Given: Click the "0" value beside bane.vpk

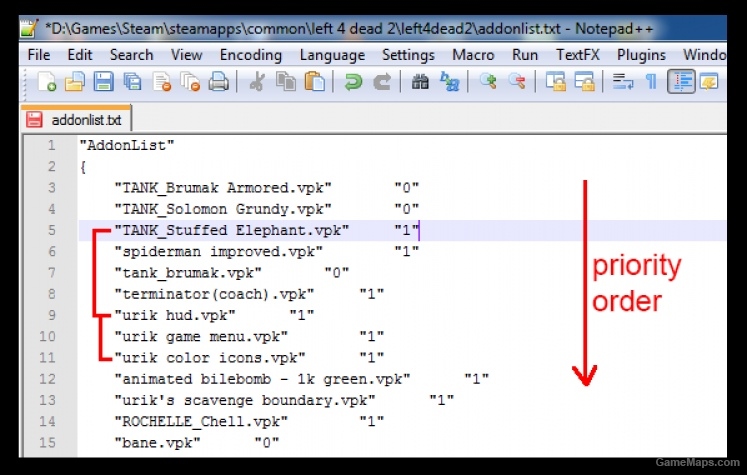Looking at the screenshot, I should pyautogui.click(x=266, y=443).
